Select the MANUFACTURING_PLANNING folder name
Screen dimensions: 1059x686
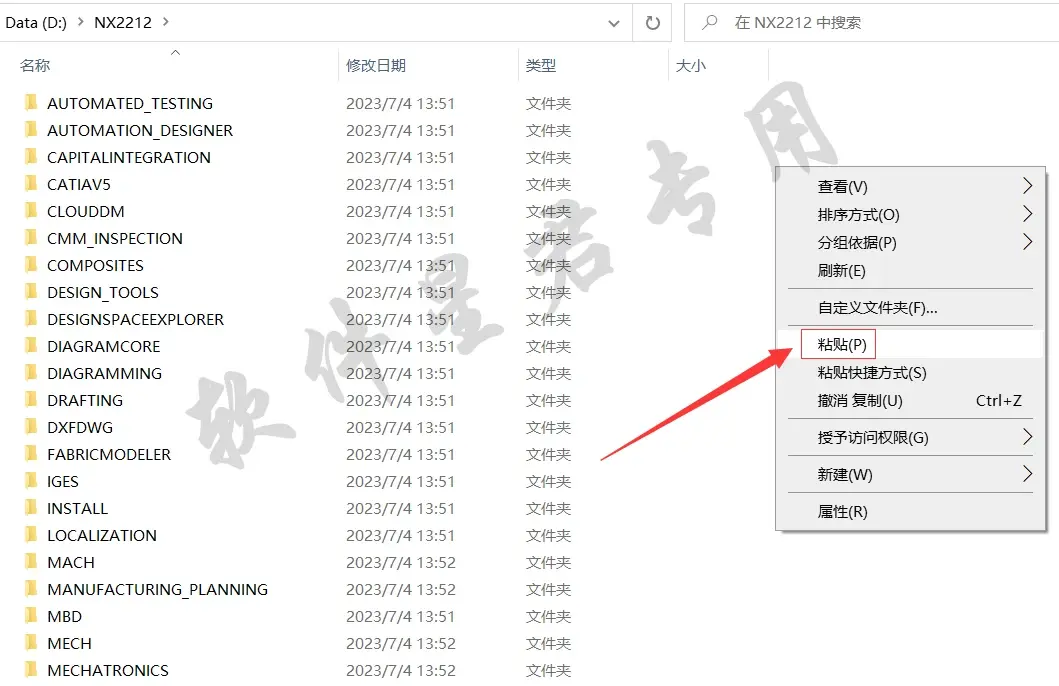point(157,589)
